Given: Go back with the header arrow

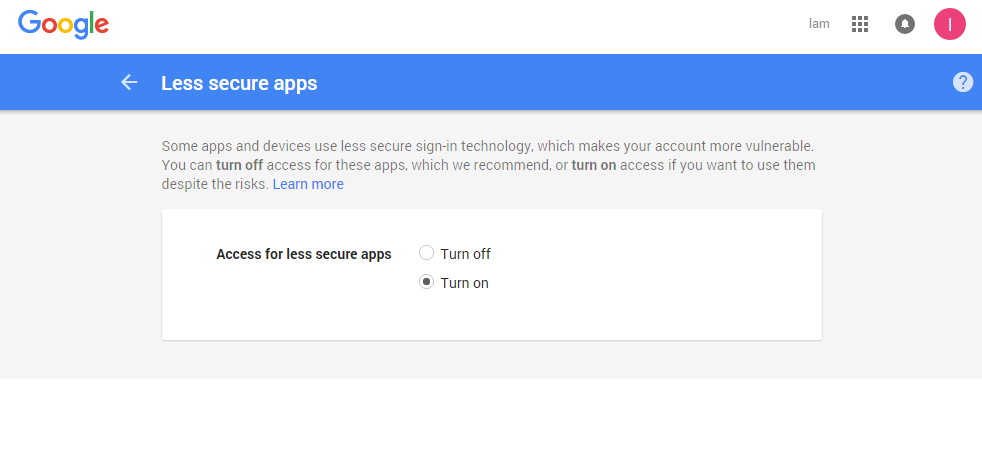Looking at the screenshot, I should 129,82.
